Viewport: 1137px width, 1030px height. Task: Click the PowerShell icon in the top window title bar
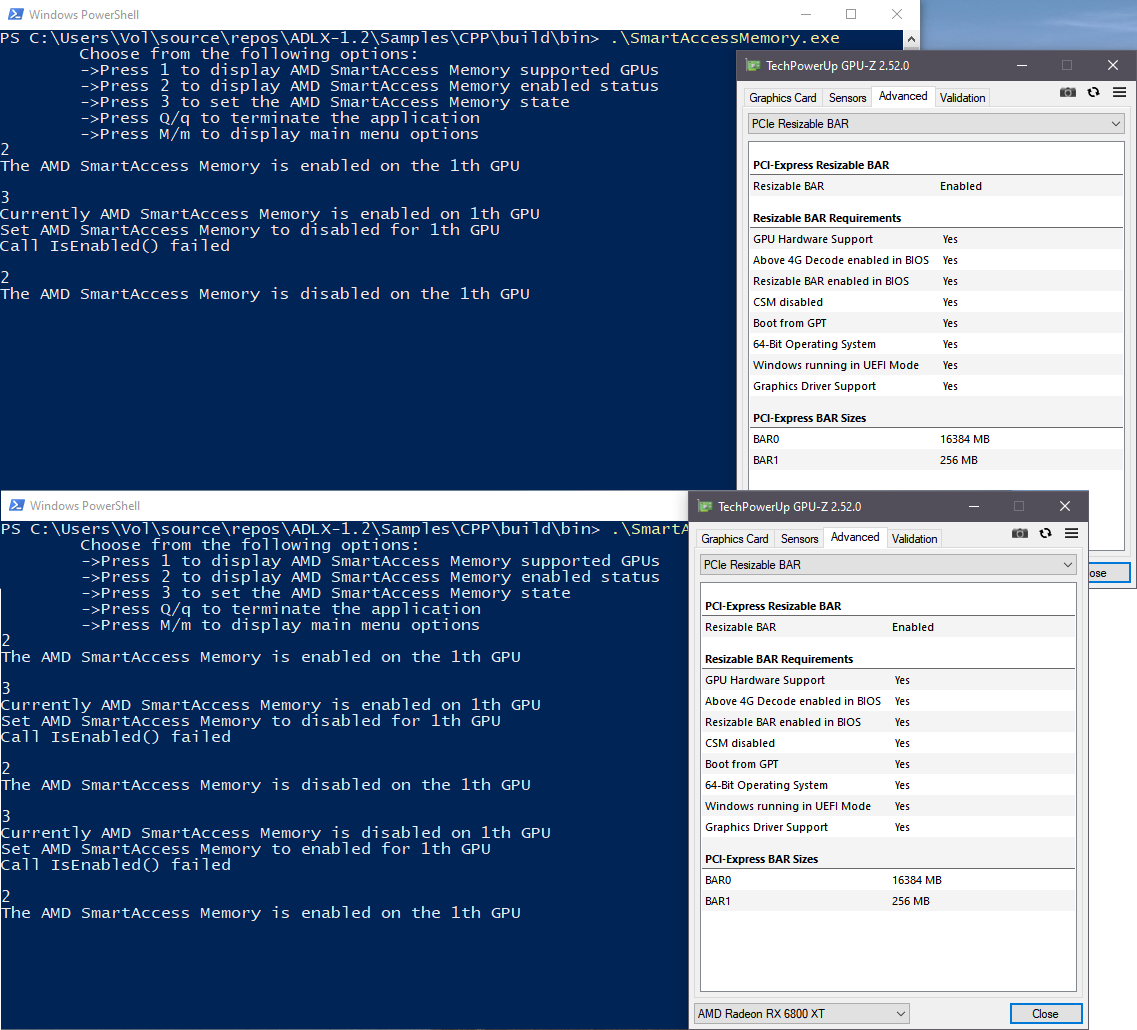(15, 14)
